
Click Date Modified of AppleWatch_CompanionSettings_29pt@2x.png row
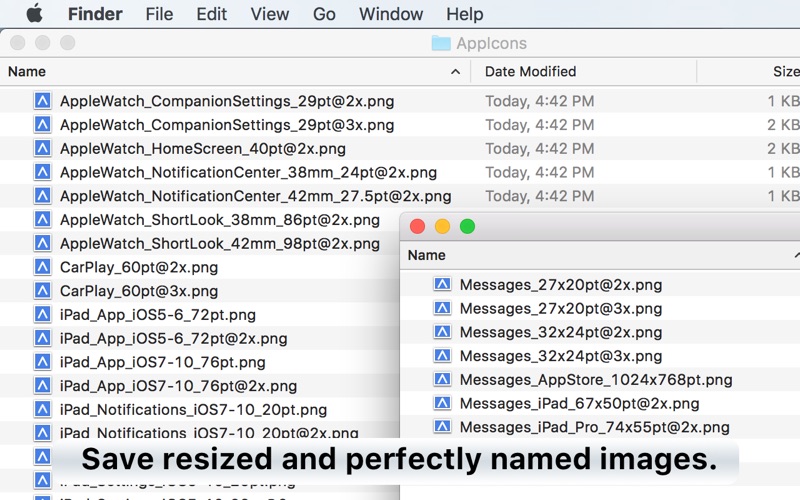[x=540, y=101]
